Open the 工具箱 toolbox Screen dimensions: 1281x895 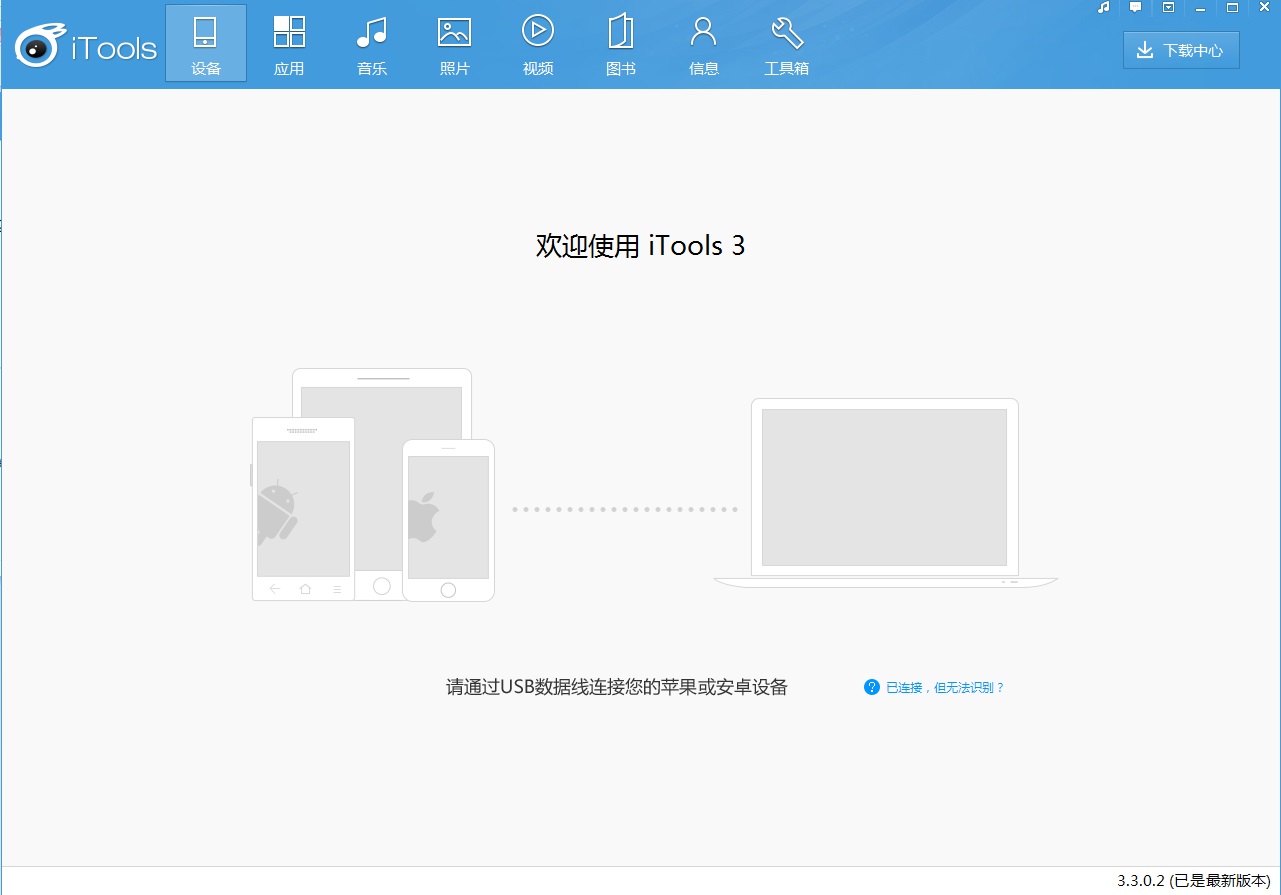pyautogui.click(x=787, y=44)
